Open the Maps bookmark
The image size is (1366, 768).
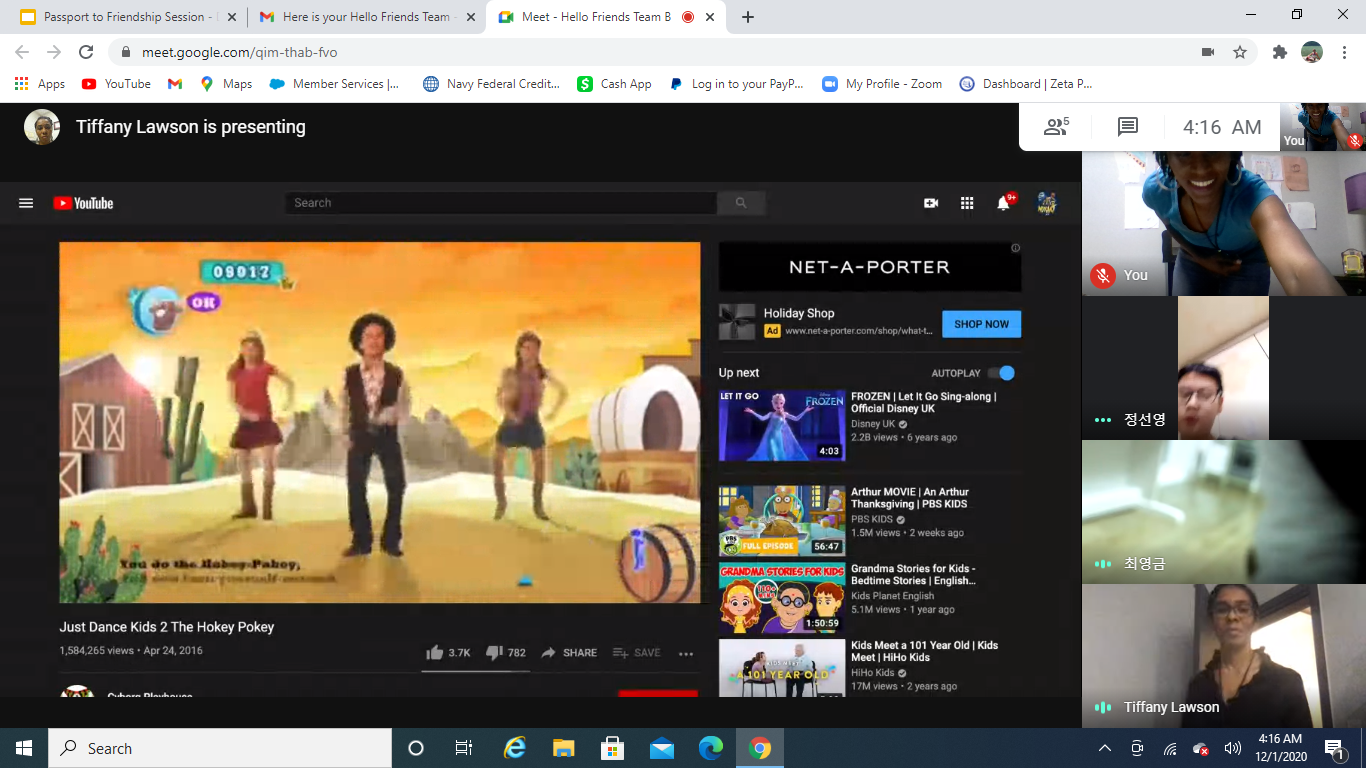click(x=226, y=84)
